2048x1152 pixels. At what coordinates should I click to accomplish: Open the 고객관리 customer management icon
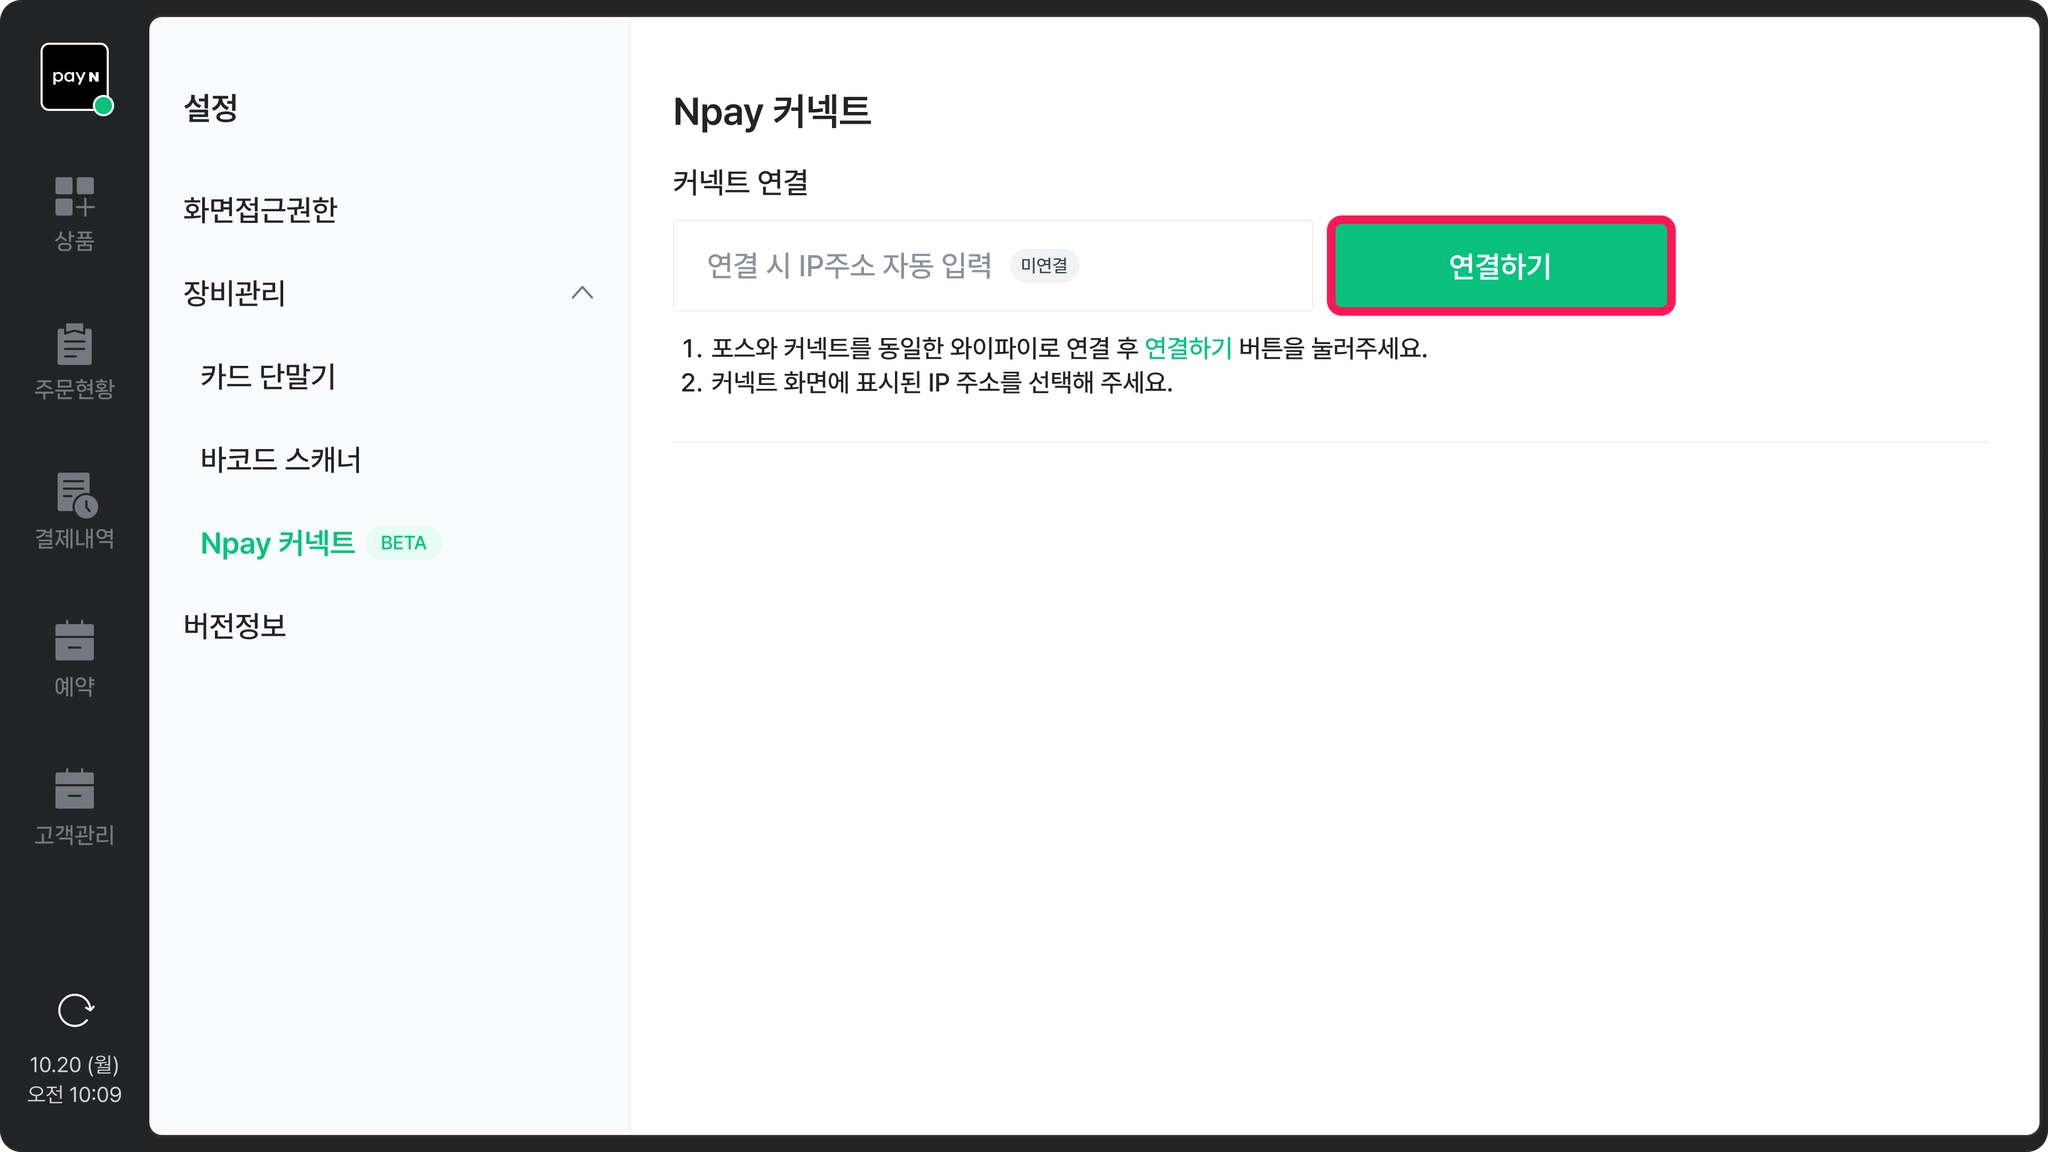(x=74, y=790)
